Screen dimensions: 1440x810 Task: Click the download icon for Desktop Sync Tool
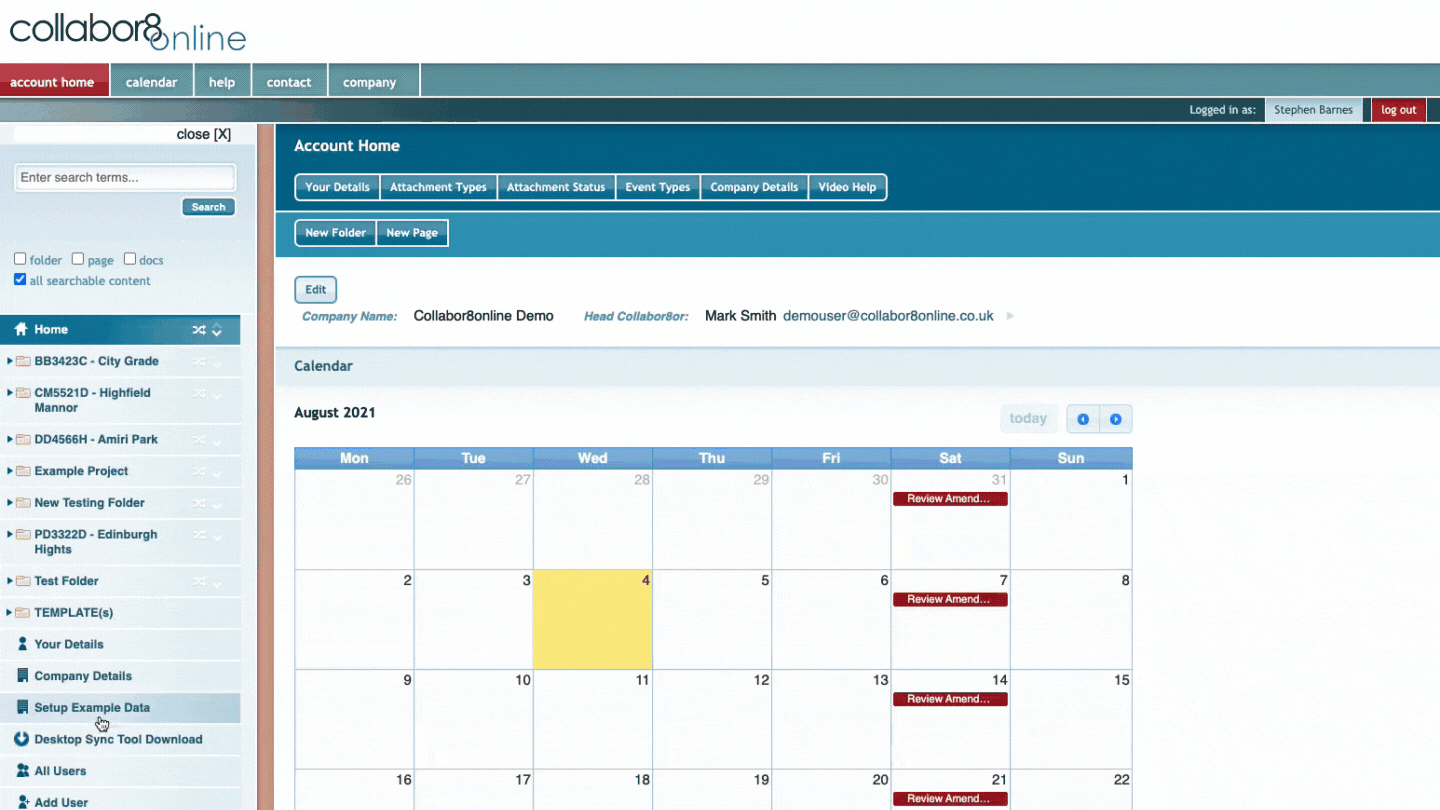click(22, 739)
